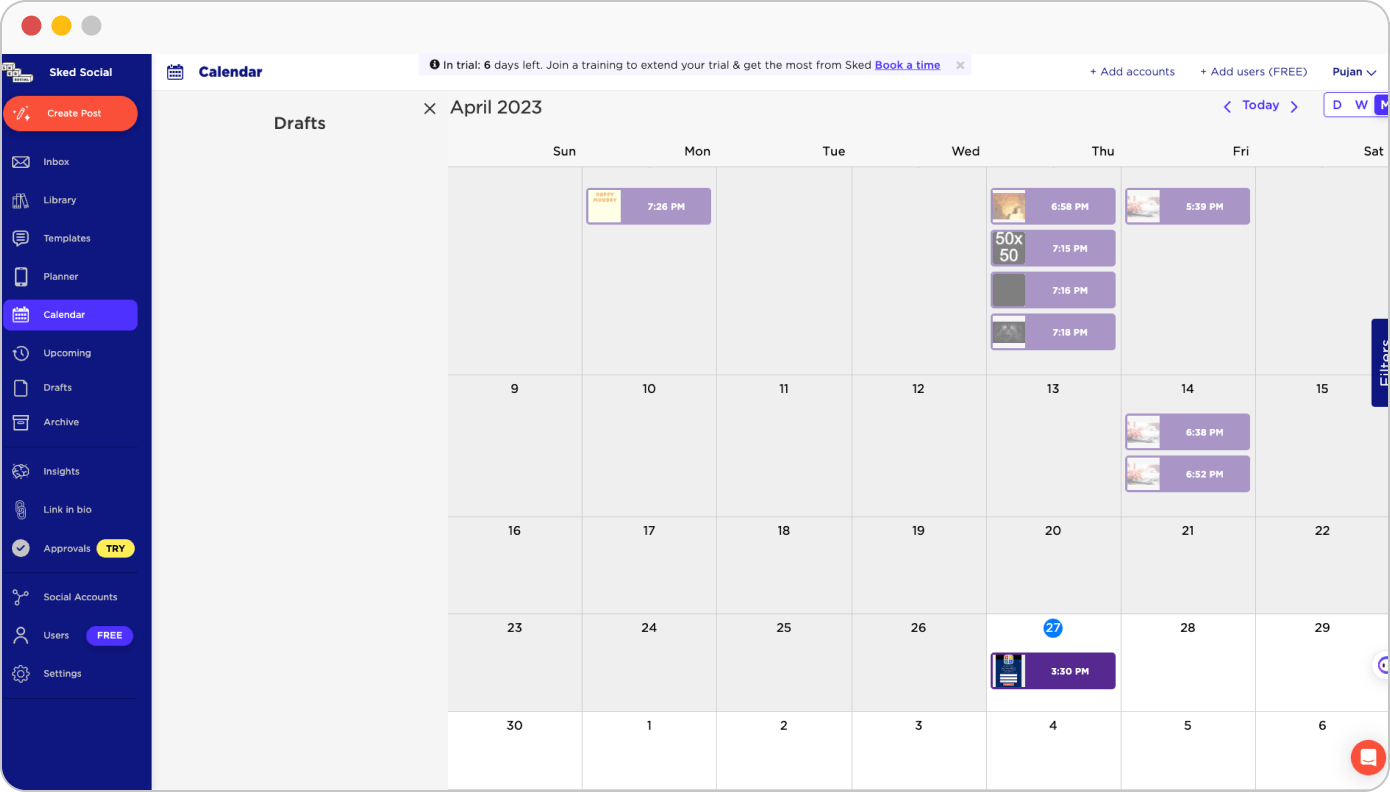Select the Library sidebar icon
The width and height of the screenshot is (1390, 792).
point(60,199)
